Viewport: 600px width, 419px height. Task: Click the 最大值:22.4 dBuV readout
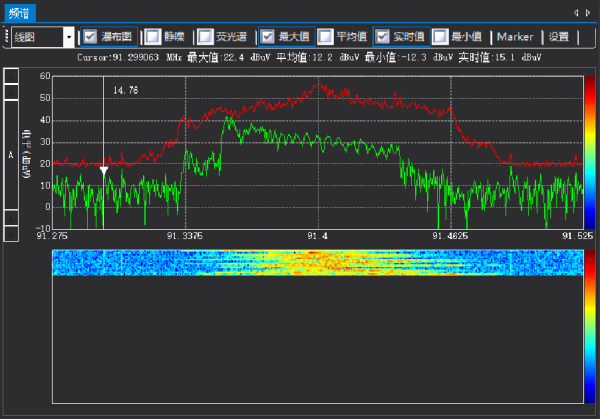click(228, 58)
